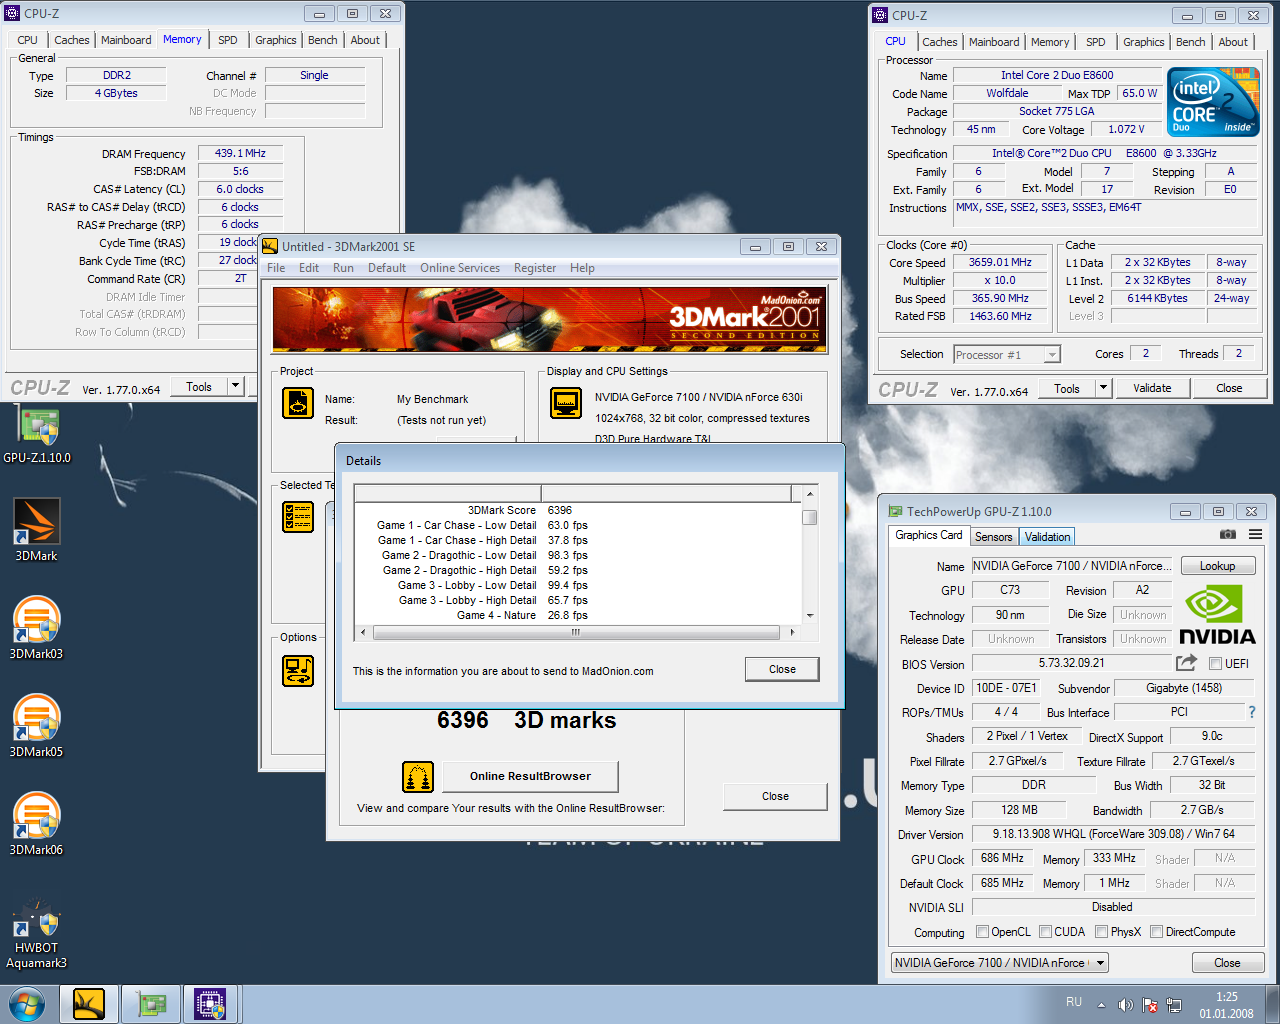Open the 3DMark06 desktop shortcut

tap(37, 822)
